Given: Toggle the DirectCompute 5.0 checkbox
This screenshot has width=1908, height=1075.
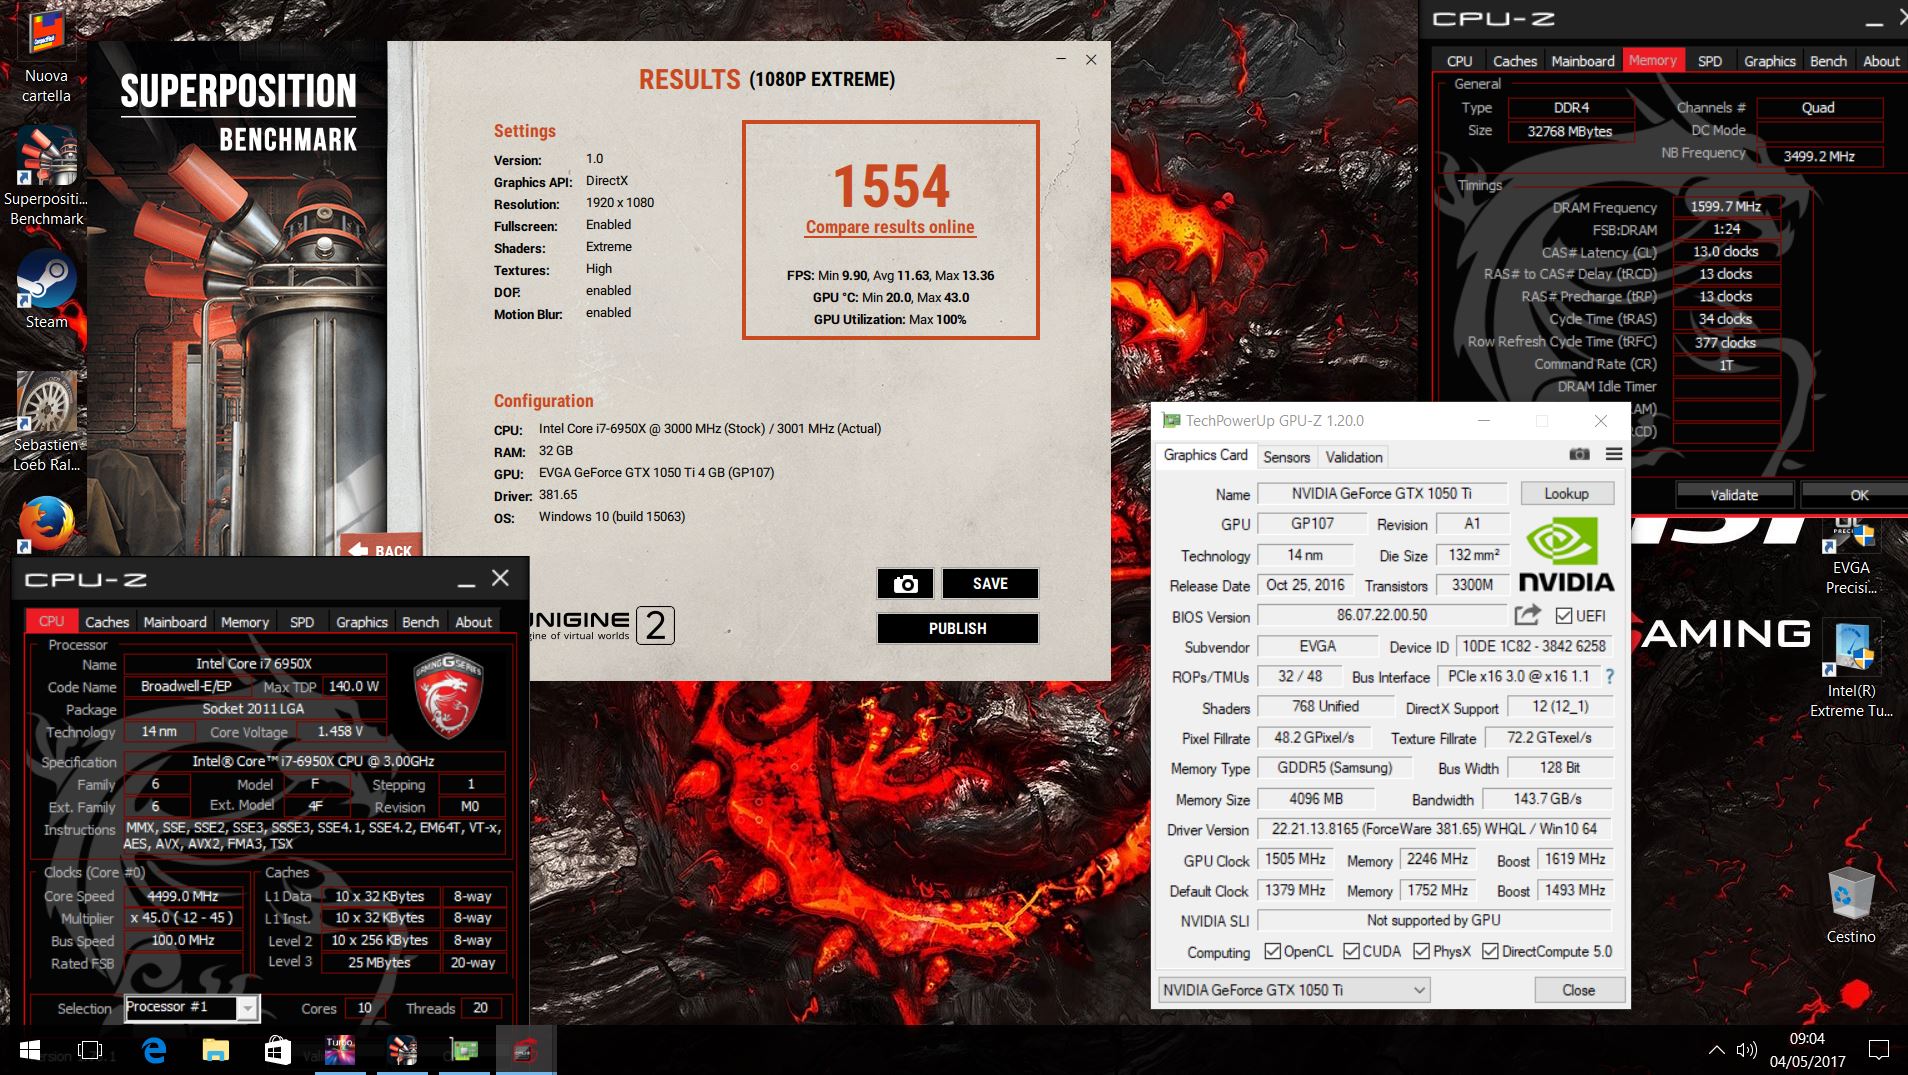Looking at the screenshot, I should click(1490, 951).
